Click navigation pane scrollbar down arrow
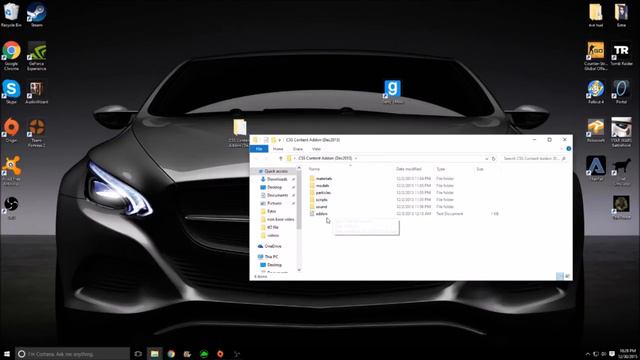Screen dimensions: 640x360 point(299,270)
